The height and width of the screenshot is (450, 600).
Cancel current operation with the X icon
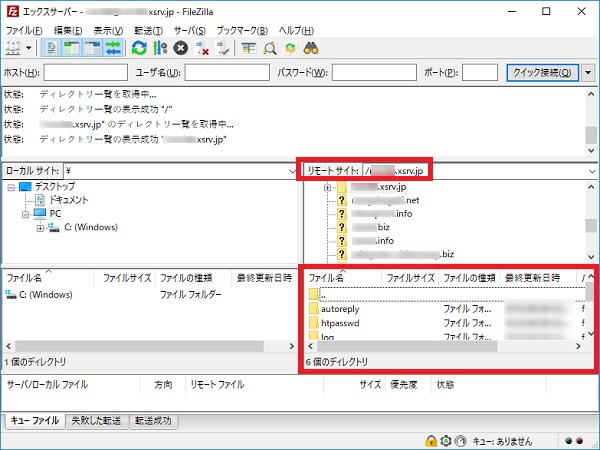(x=181, y=48)
